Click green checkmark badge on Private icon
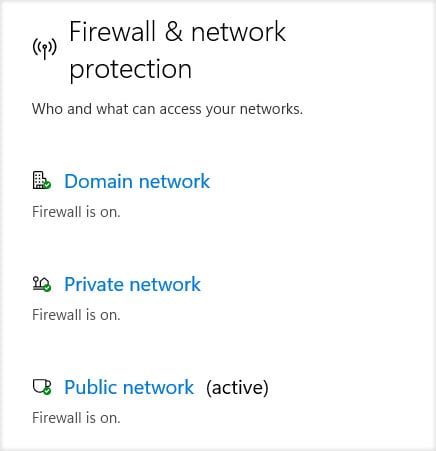The width and height of the screenshot is (436, 451). [x=47, y=288]
